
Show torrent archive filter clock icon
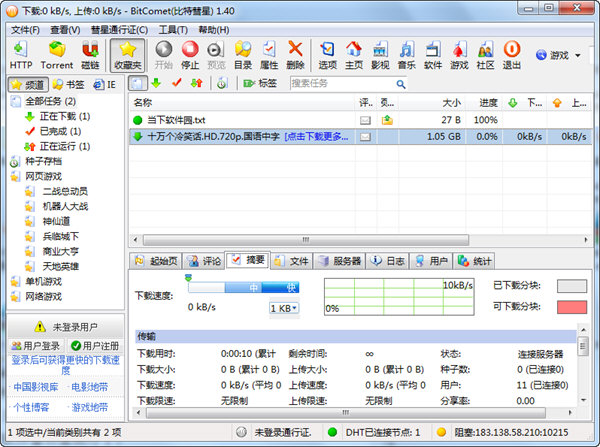point(222,83)
